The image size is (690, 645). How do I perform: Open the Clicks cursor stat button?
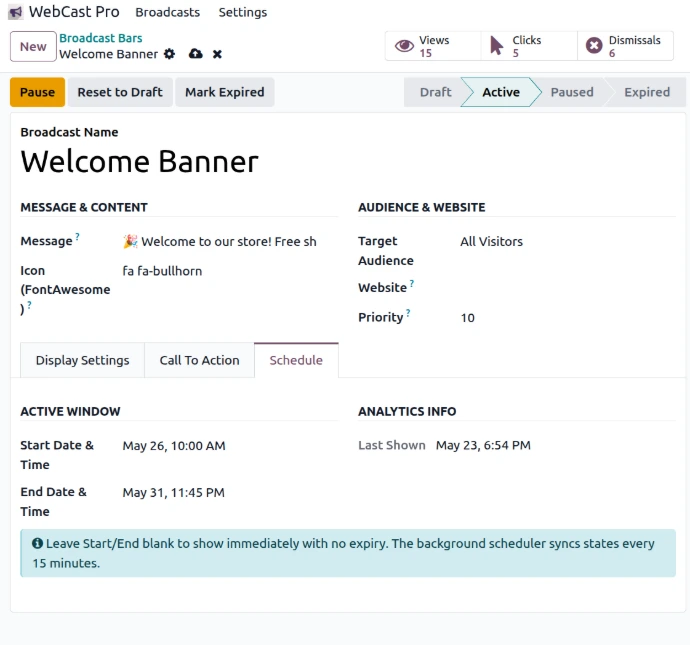[x=529, y=46]
